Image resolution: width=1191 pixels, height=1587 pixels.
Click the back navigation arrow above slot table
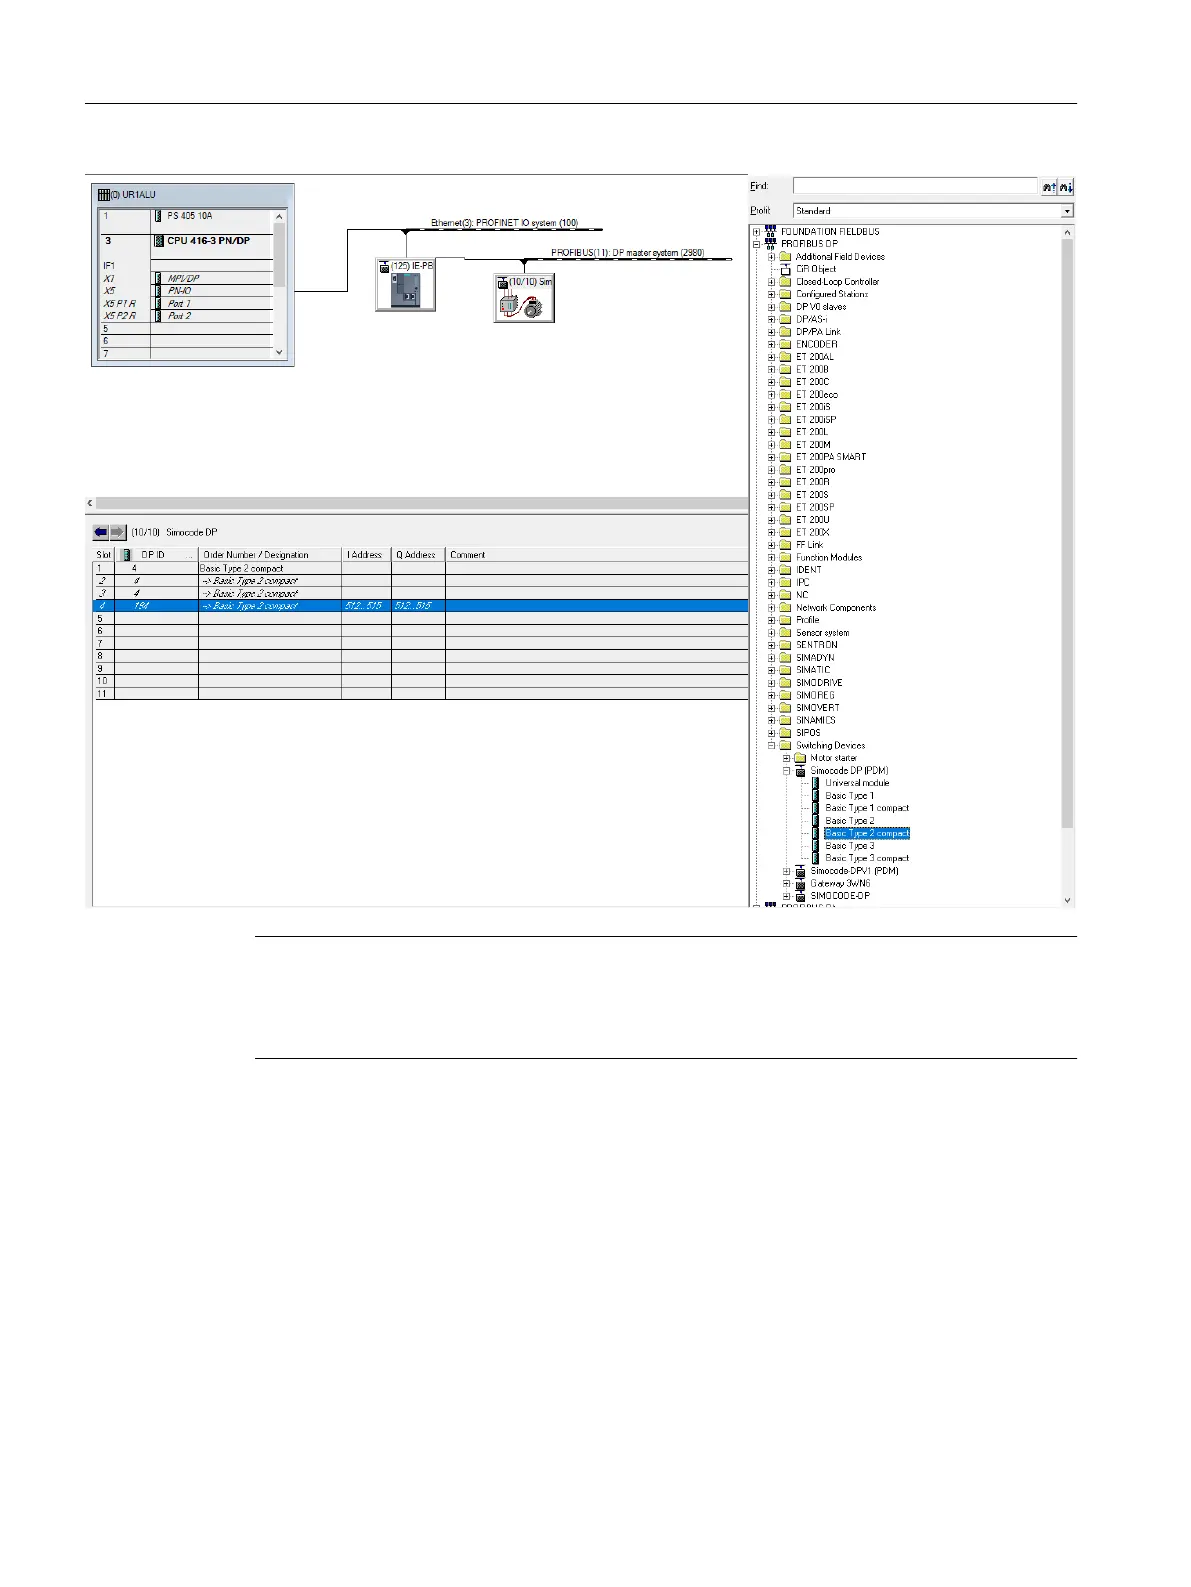101,532
